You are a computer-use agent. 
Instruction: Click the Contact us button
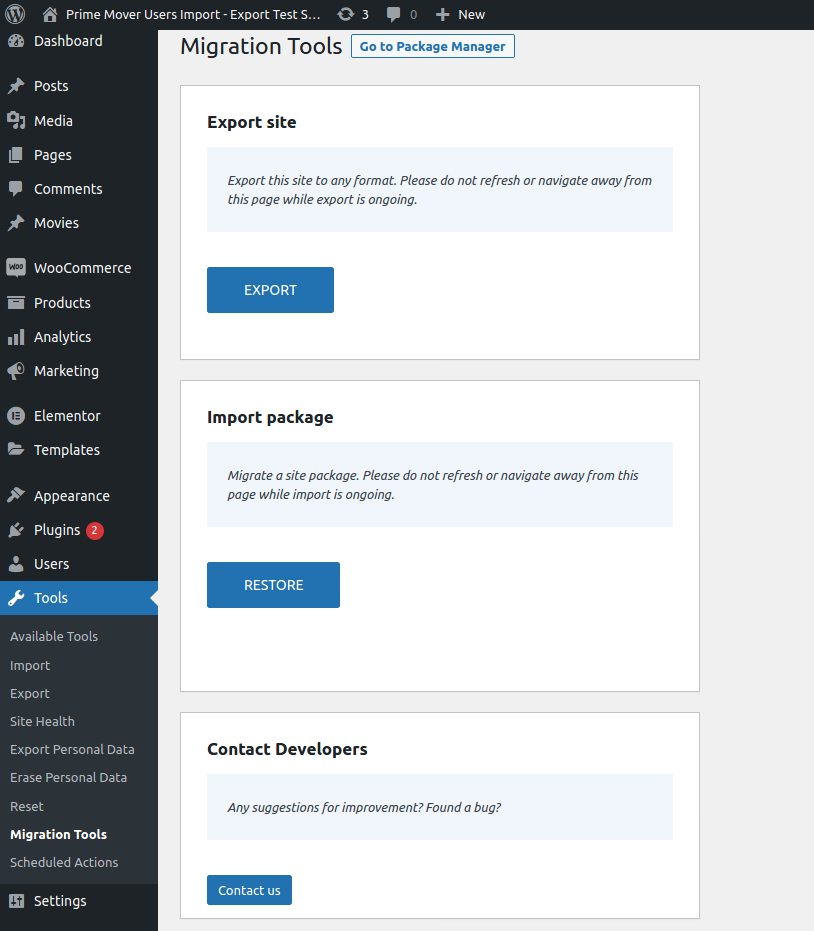[249, 890]
